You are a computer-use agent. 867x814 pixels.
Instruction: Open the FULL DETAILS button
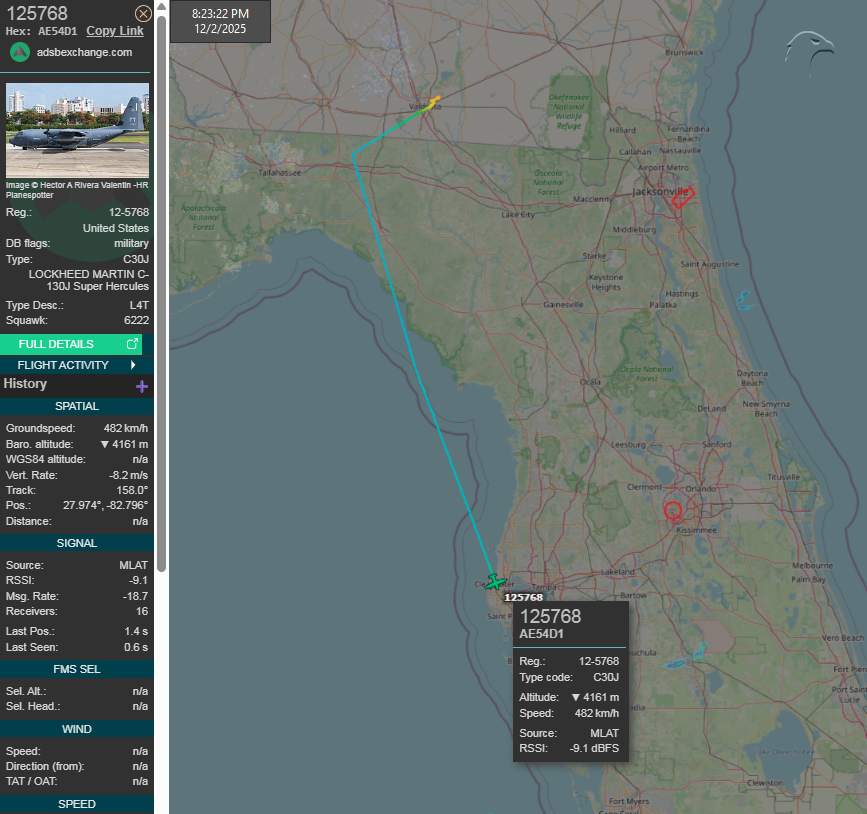click(71, 344)
